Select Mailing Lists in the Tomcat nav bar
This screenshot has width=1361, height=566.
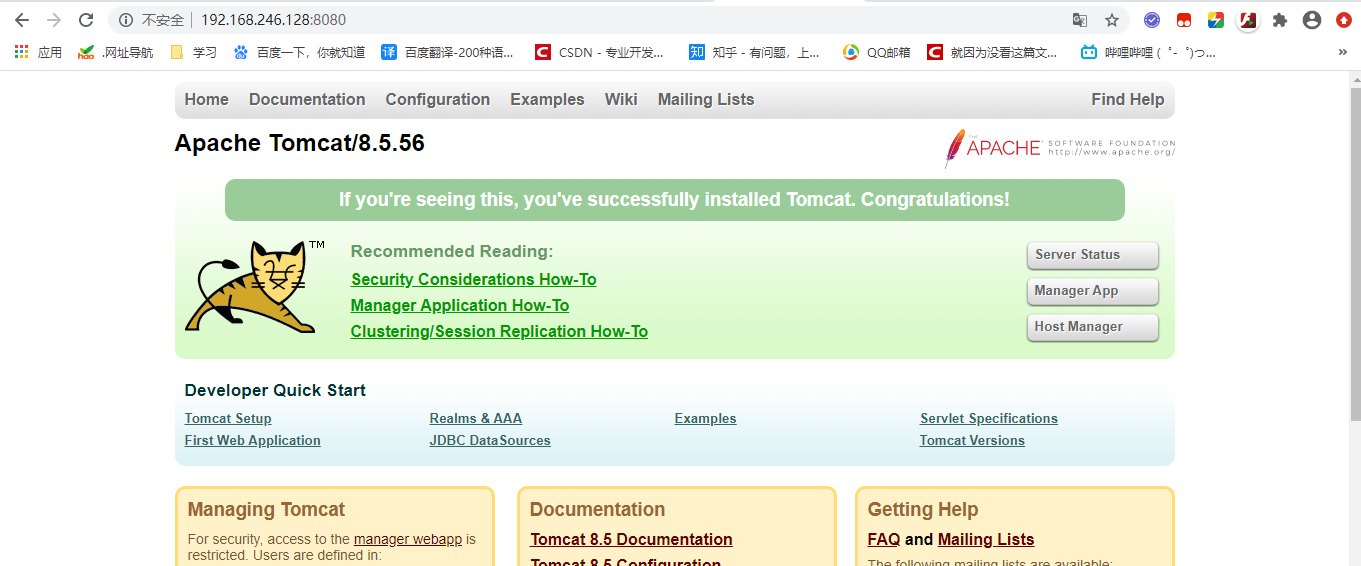706,99
